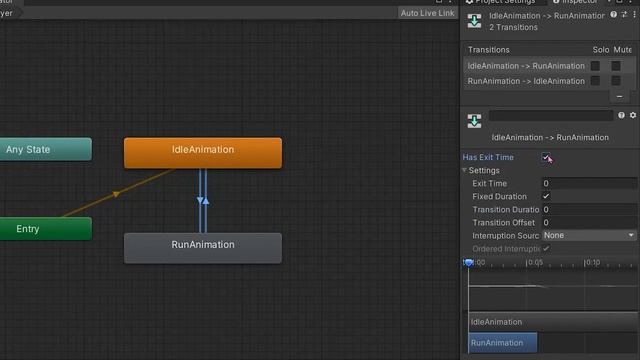Click the transition name input field

[x=551, y=116]
